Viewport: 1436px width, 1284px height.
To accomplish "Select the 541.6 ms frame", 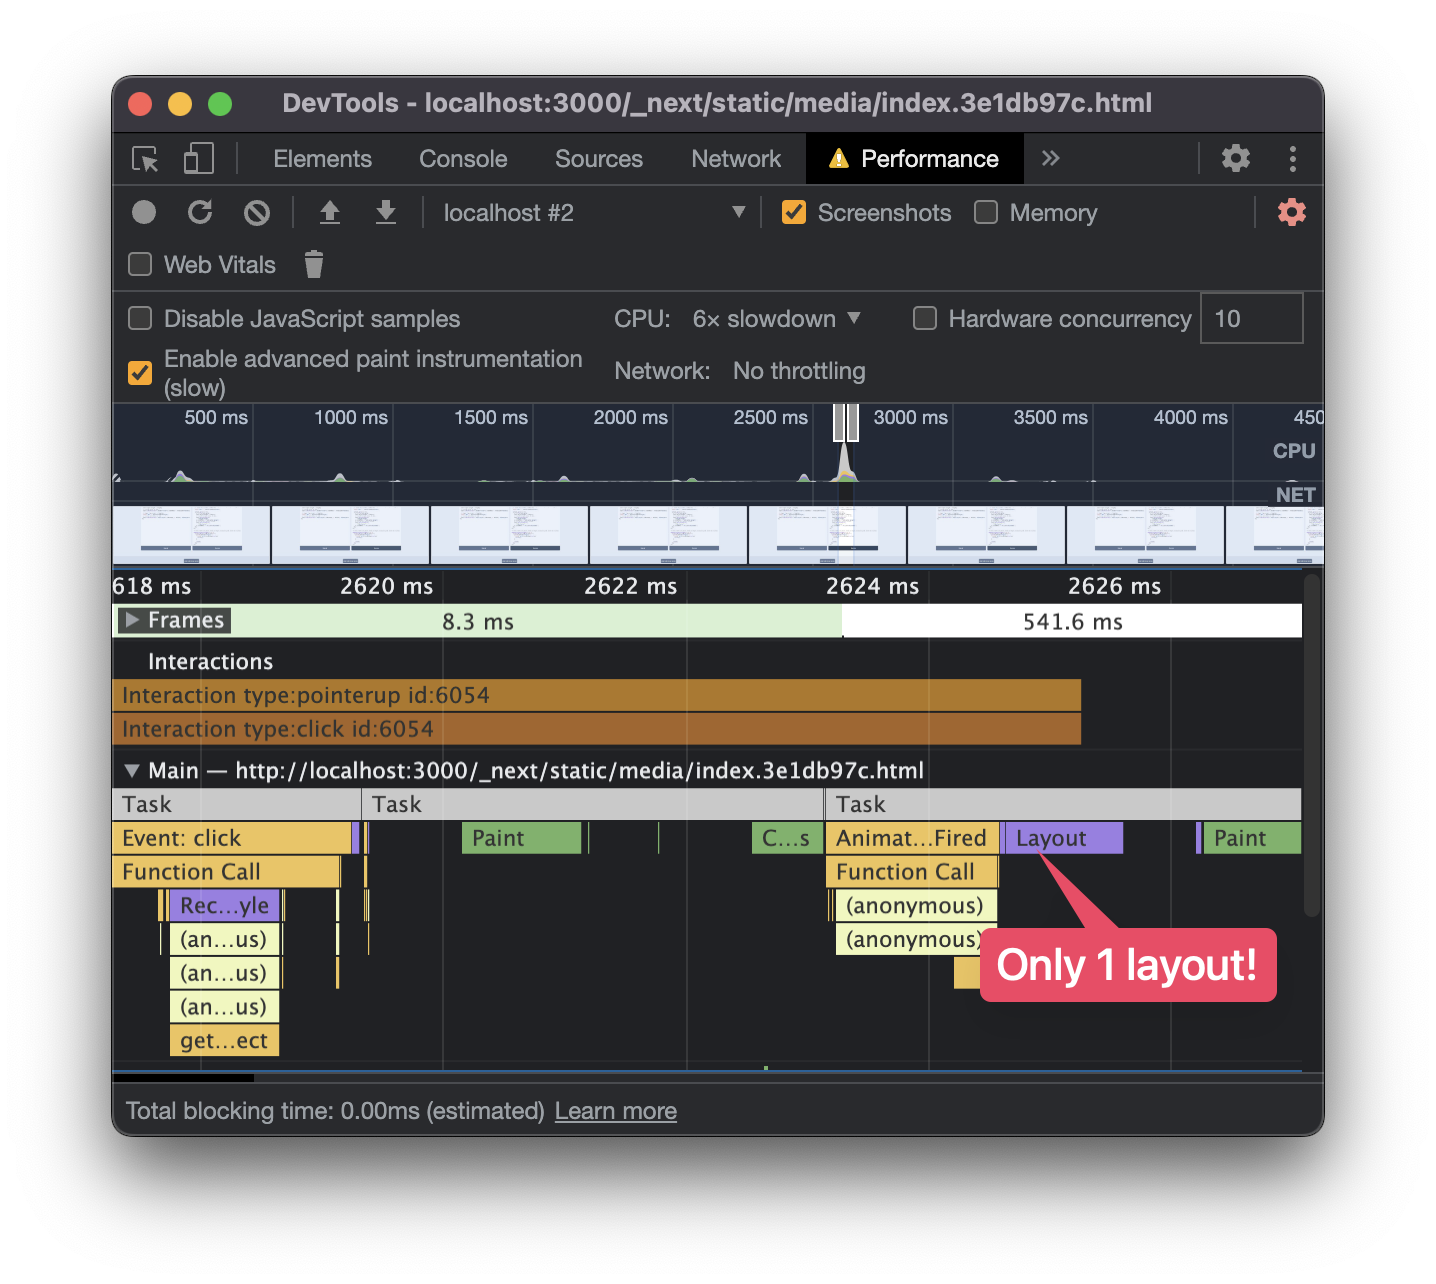I will [1072, 621].
